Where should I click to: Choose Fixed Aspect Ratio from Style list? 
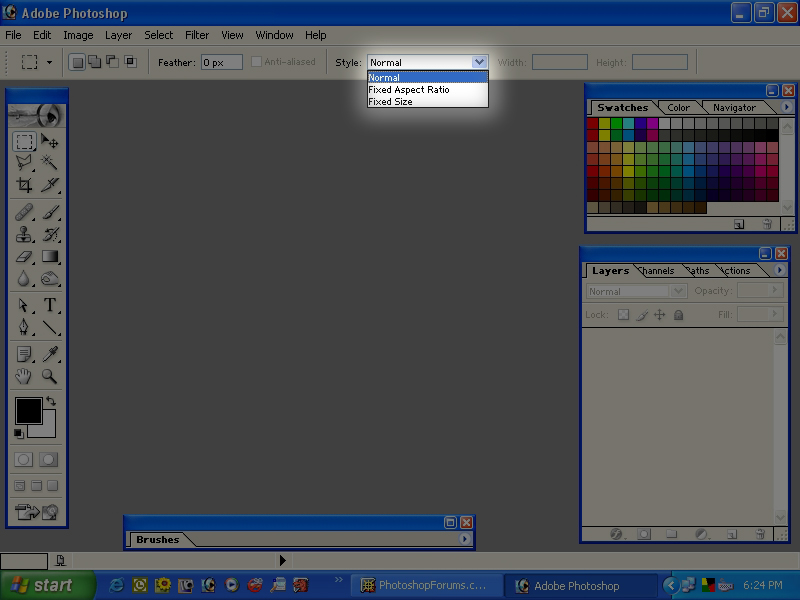pyautogui.click(x=409, y=90)
